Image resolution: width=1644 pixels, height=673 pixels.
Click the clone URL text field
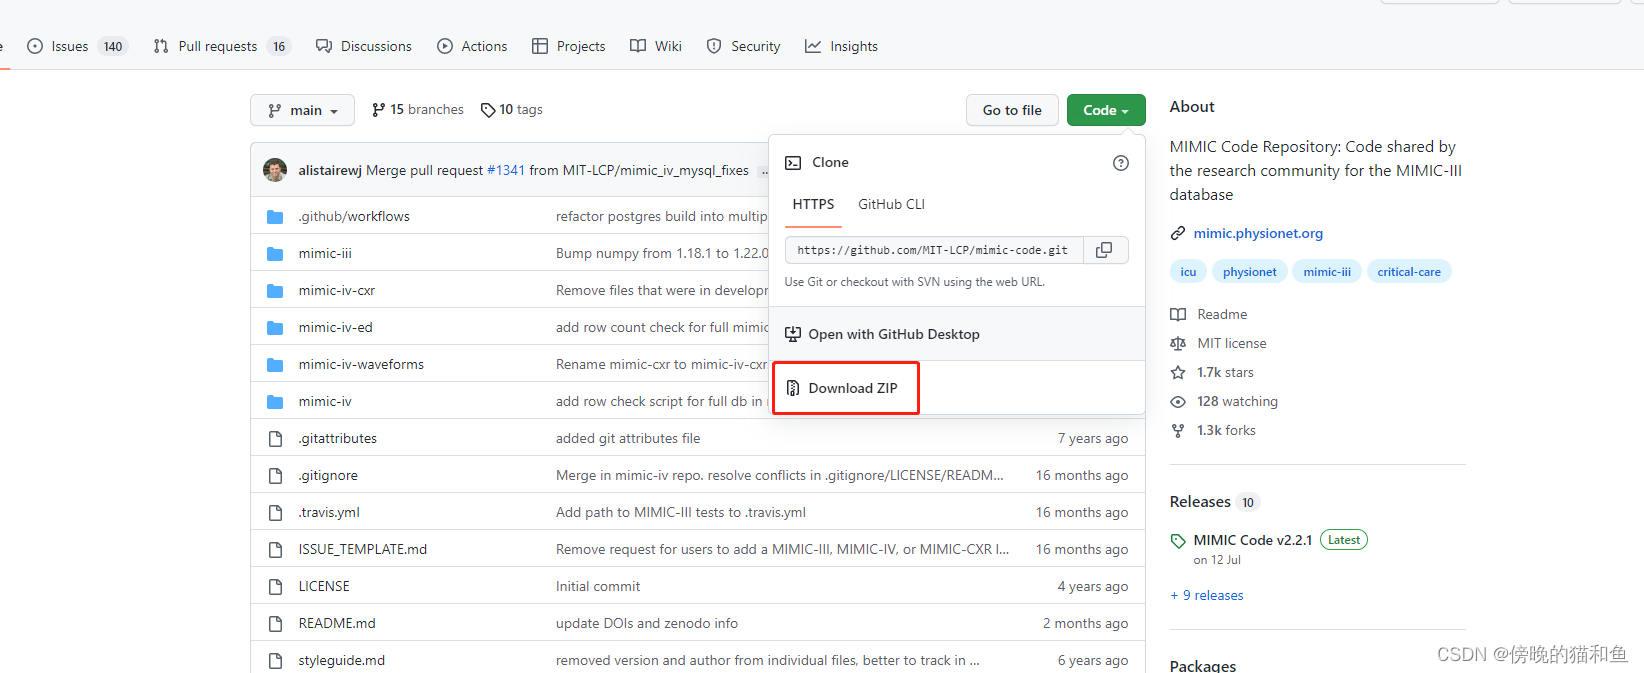click(933, 250)
